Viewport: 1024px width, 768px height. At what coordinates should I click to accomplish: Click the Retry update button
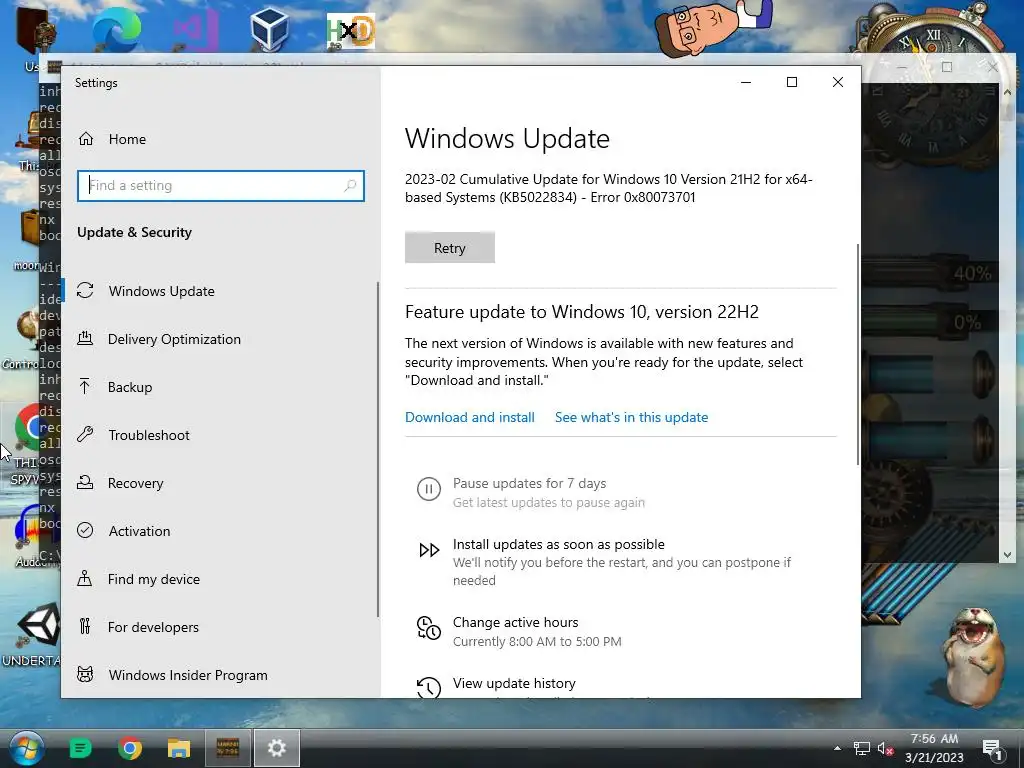click(x=450, y=248)
